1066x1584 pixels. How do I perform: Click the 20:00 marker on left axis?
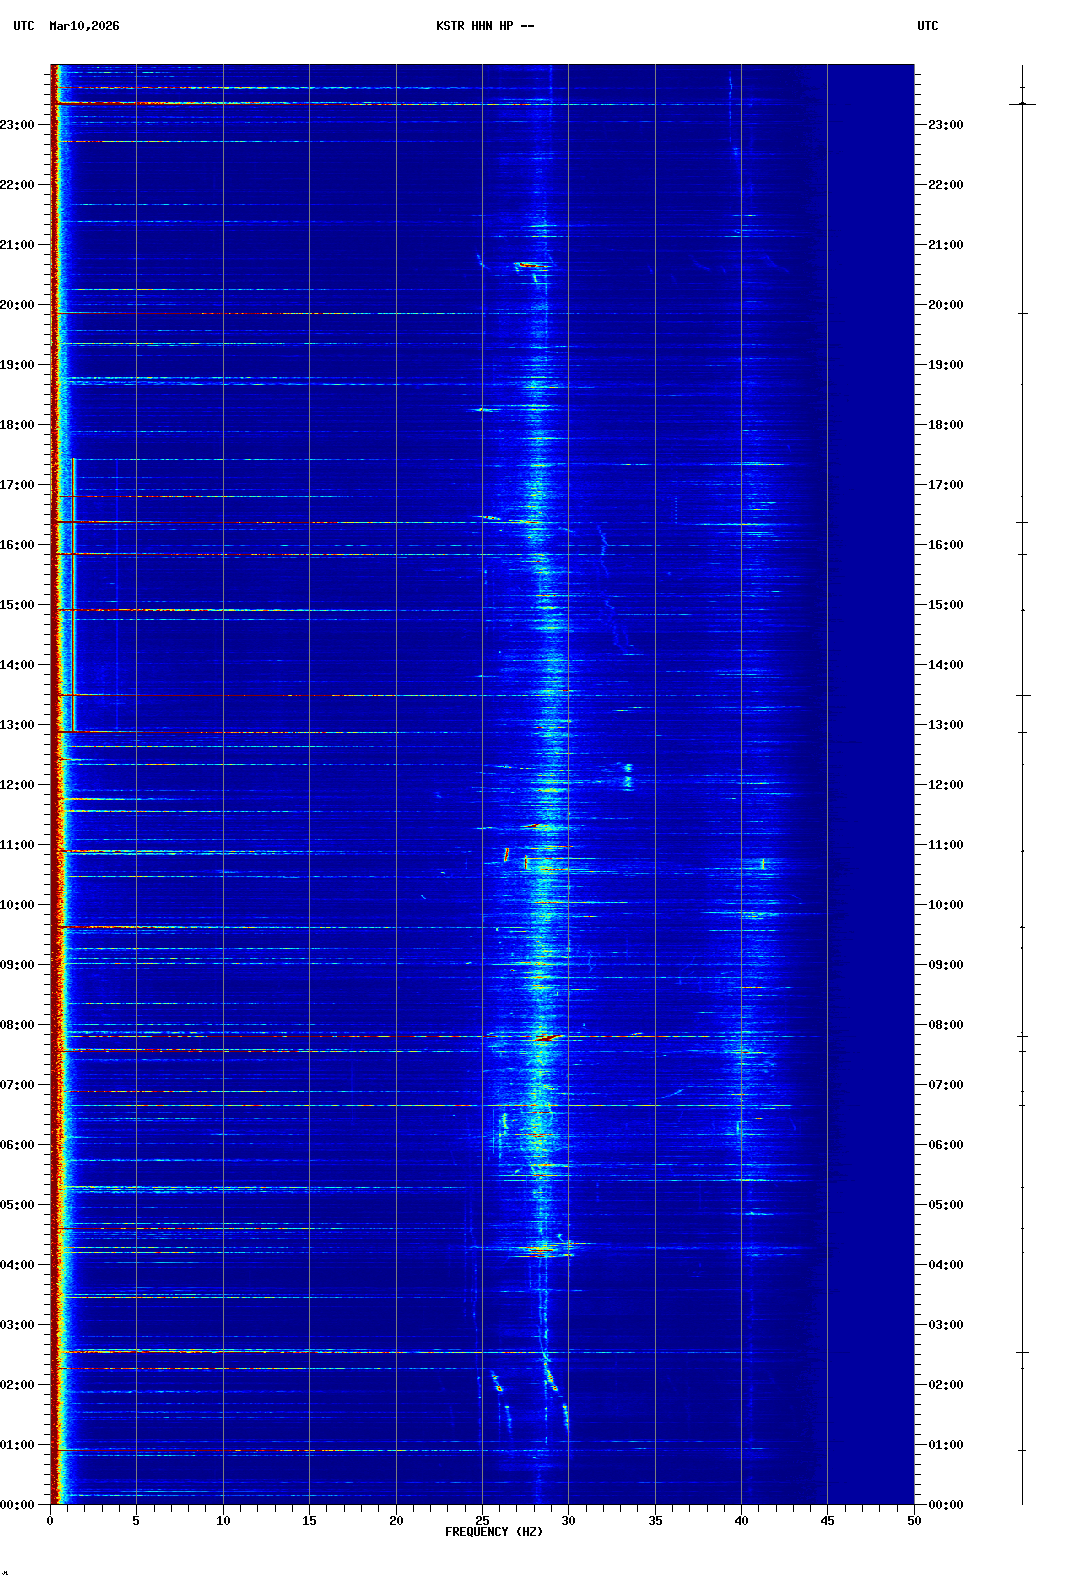click(18, 305)
